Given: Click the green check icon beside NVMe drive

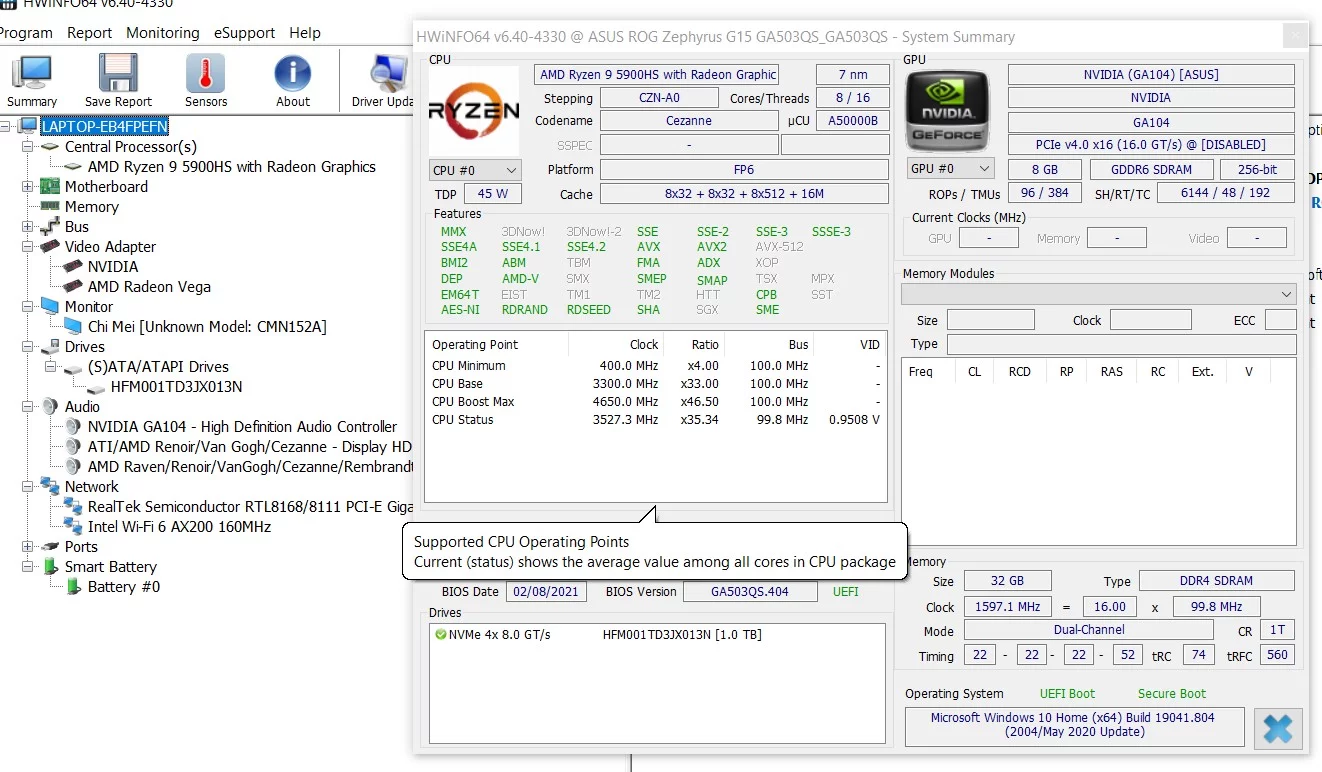Looking at the screenshot, I should point(441,635).
